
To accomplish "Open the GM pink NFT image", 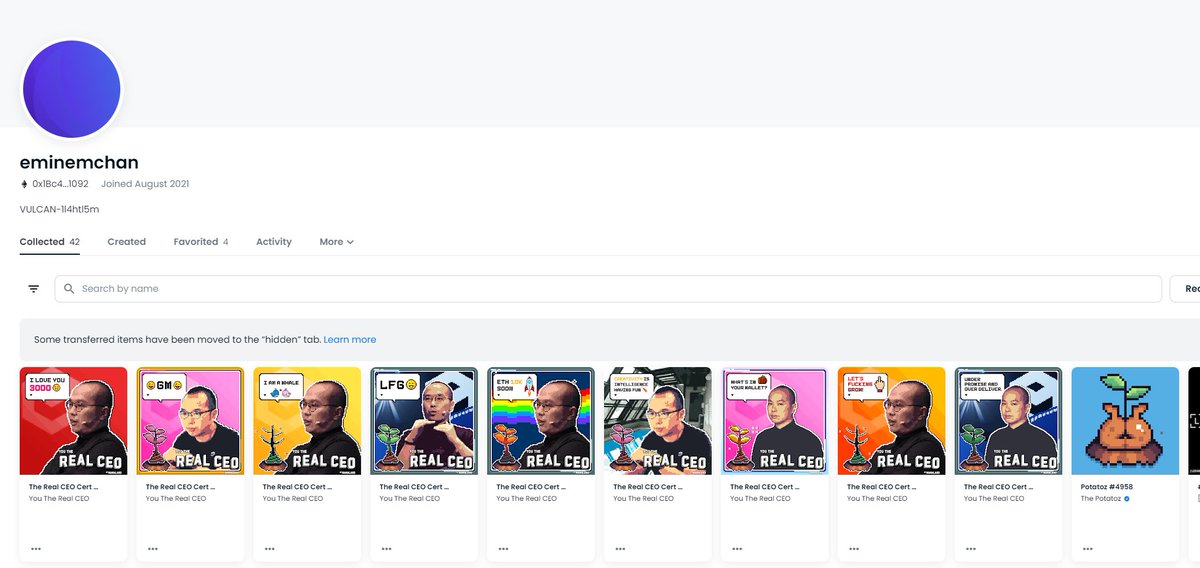I will (191, 420).
